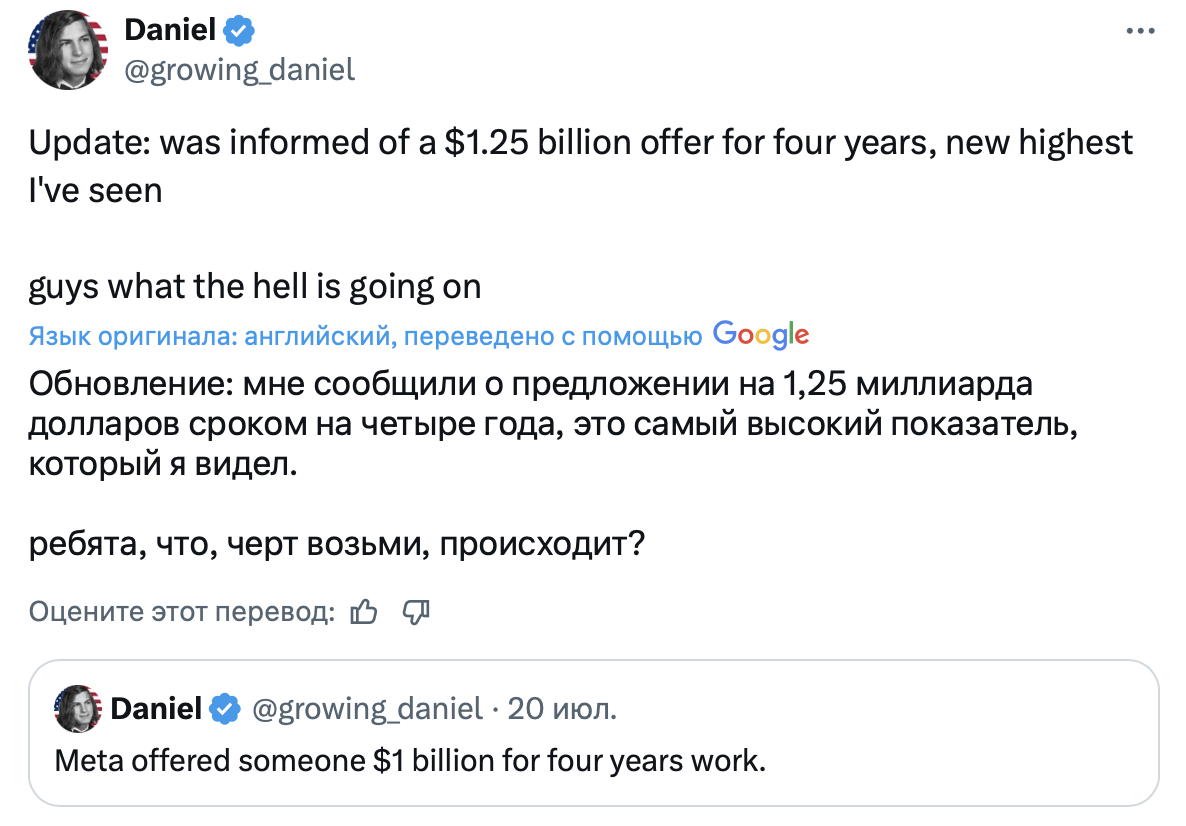The image size is (1186, 826).
Task: Open the @growing_daniel handle link
Action: [x=240, y=70]
